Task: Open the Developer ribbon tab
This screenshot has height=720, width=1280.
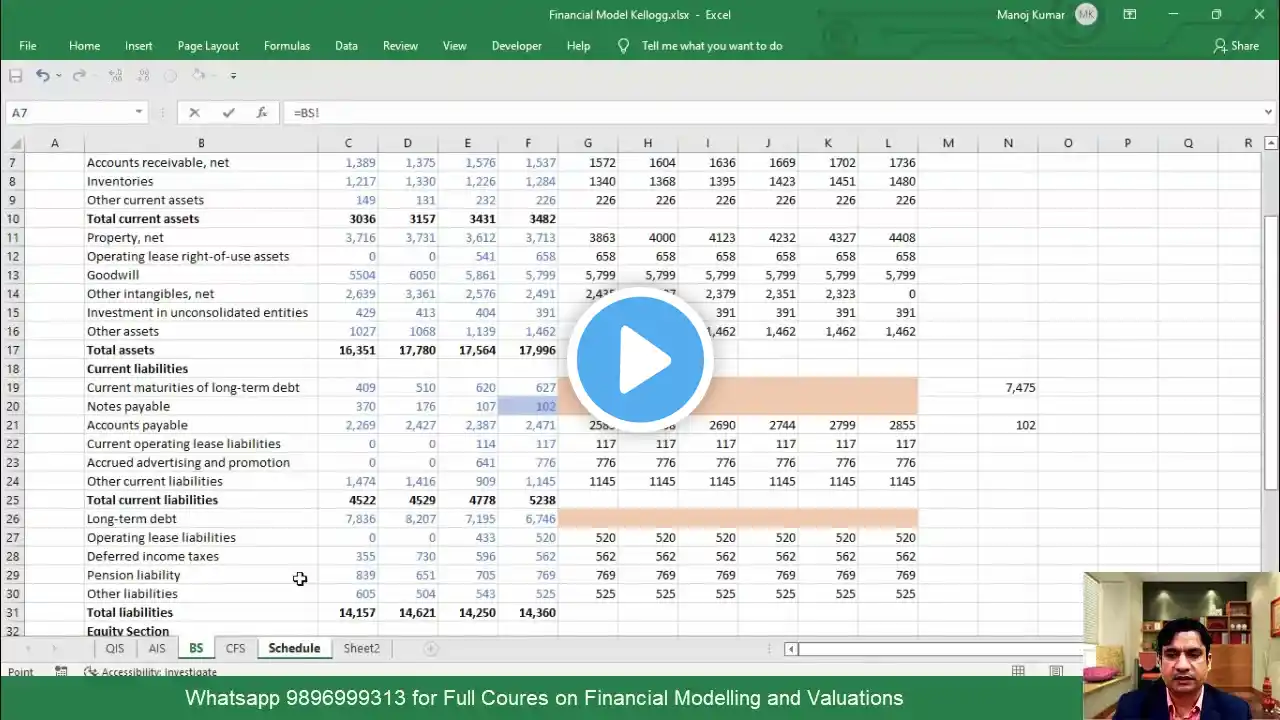Action: pyautogui.click(x=516, y=46)
